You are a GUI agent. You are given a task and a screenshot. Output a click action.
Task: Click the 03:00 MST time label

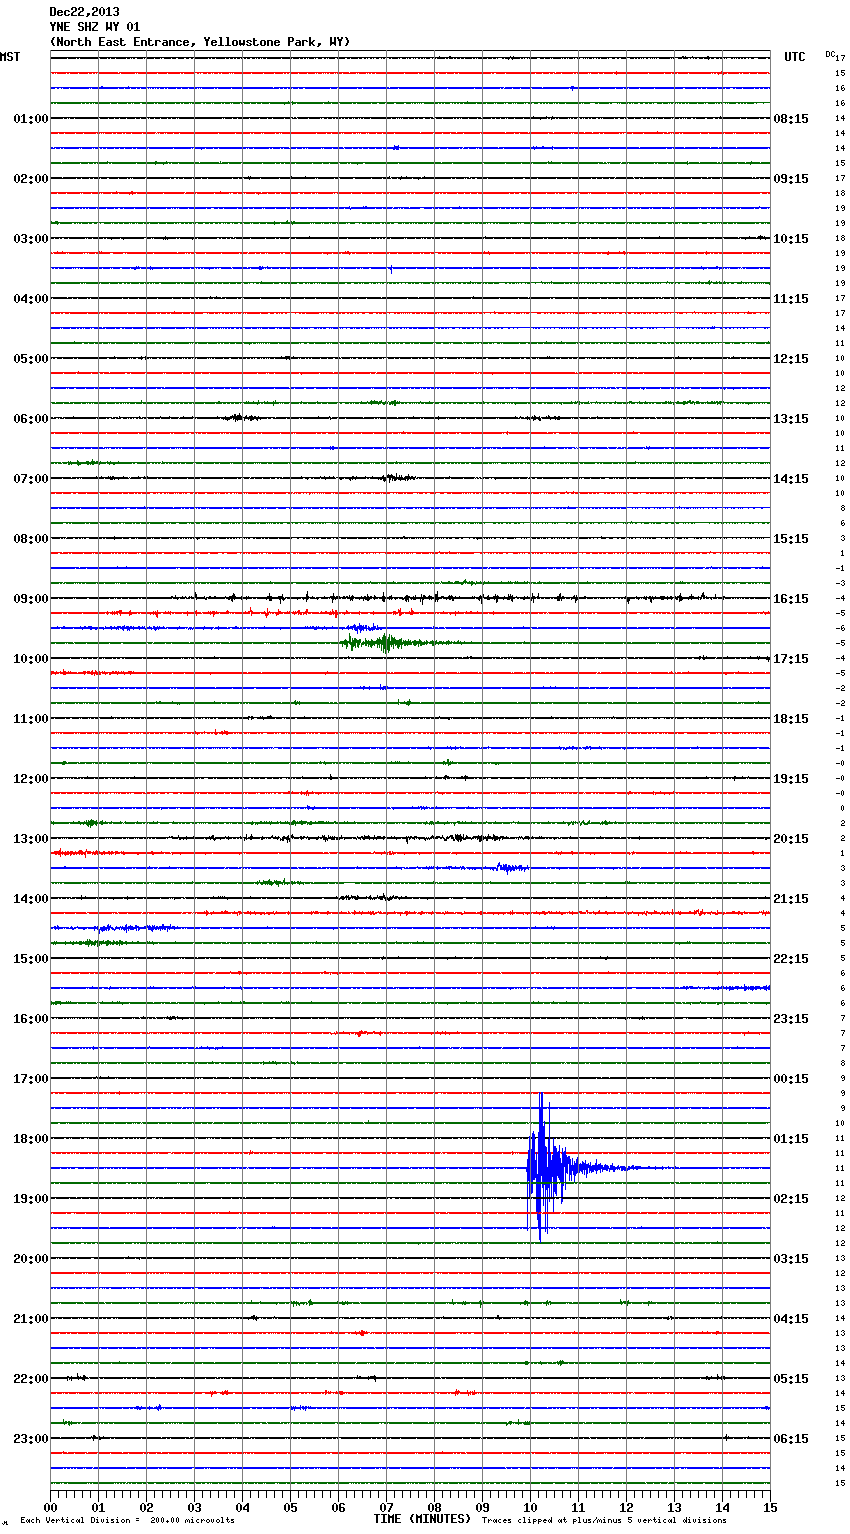[30, 239]
